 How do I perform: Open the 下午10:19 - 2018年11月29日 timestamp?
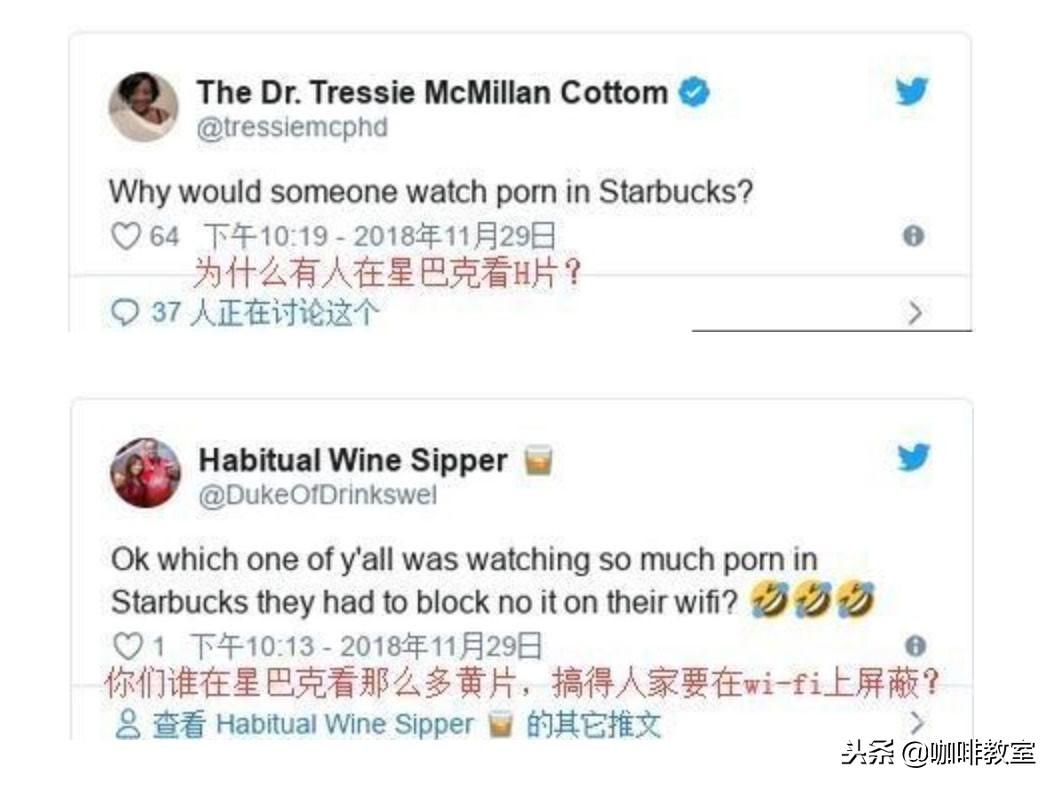(x=380, y=237)
